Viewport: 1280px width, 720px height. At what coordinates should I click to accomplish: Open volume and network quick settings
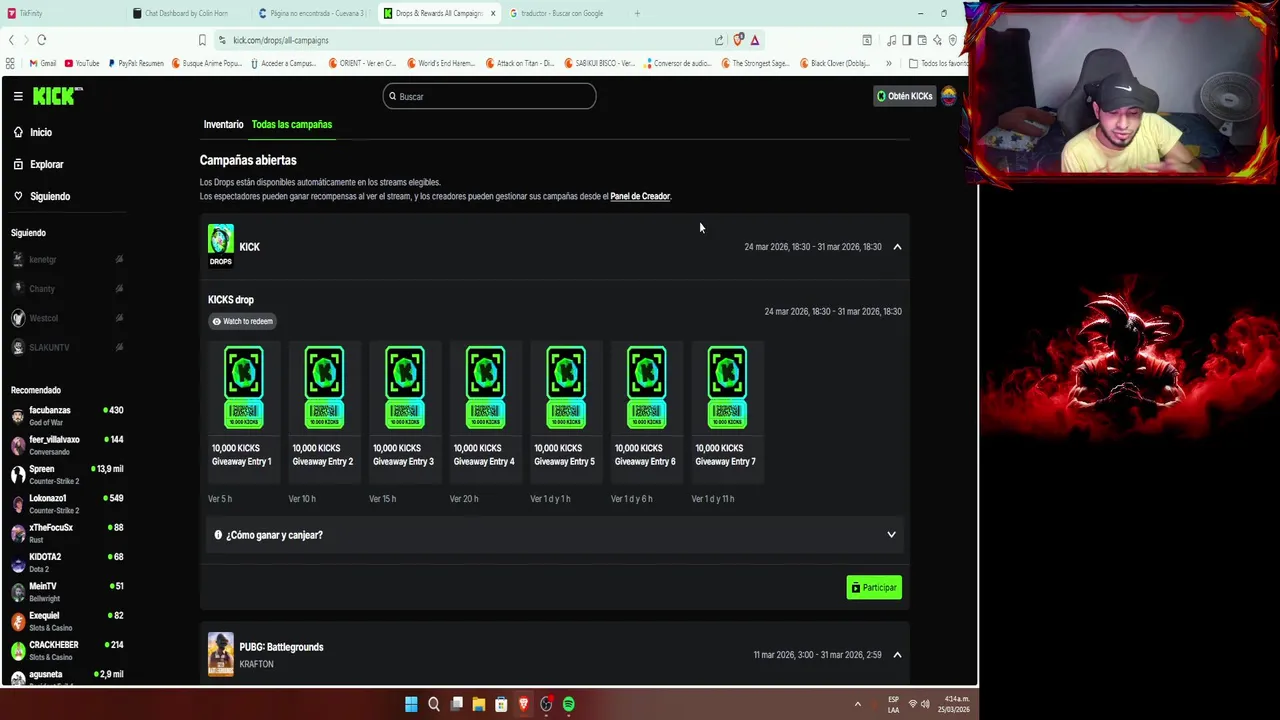tap(918, 704)
